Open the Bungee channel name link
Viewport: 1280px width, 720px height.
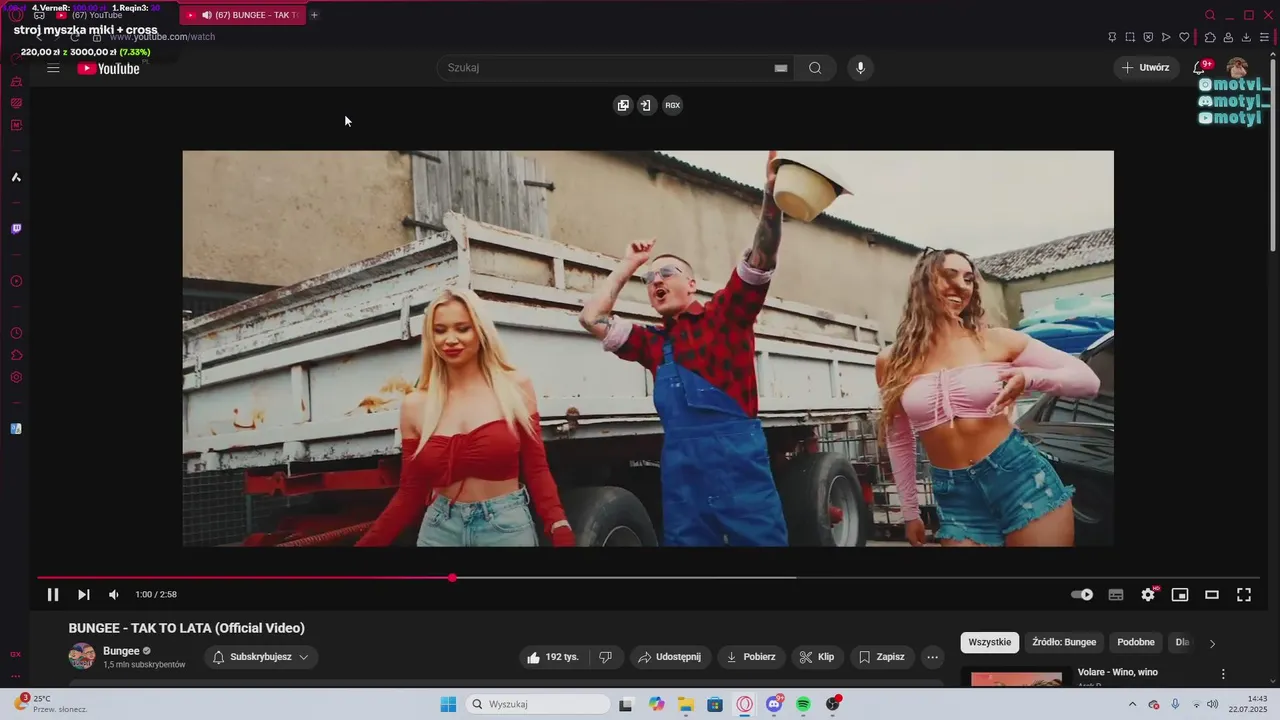[121, 651]
